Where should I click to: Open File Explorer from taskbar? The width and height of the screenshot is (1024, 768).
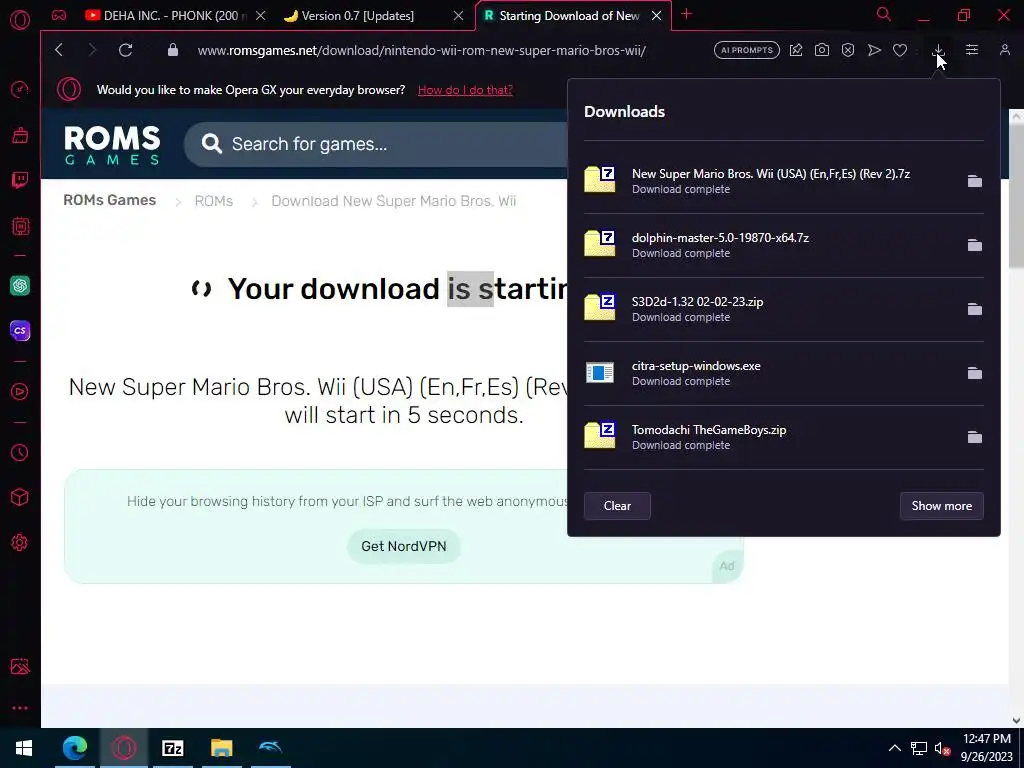pos(221,748)
